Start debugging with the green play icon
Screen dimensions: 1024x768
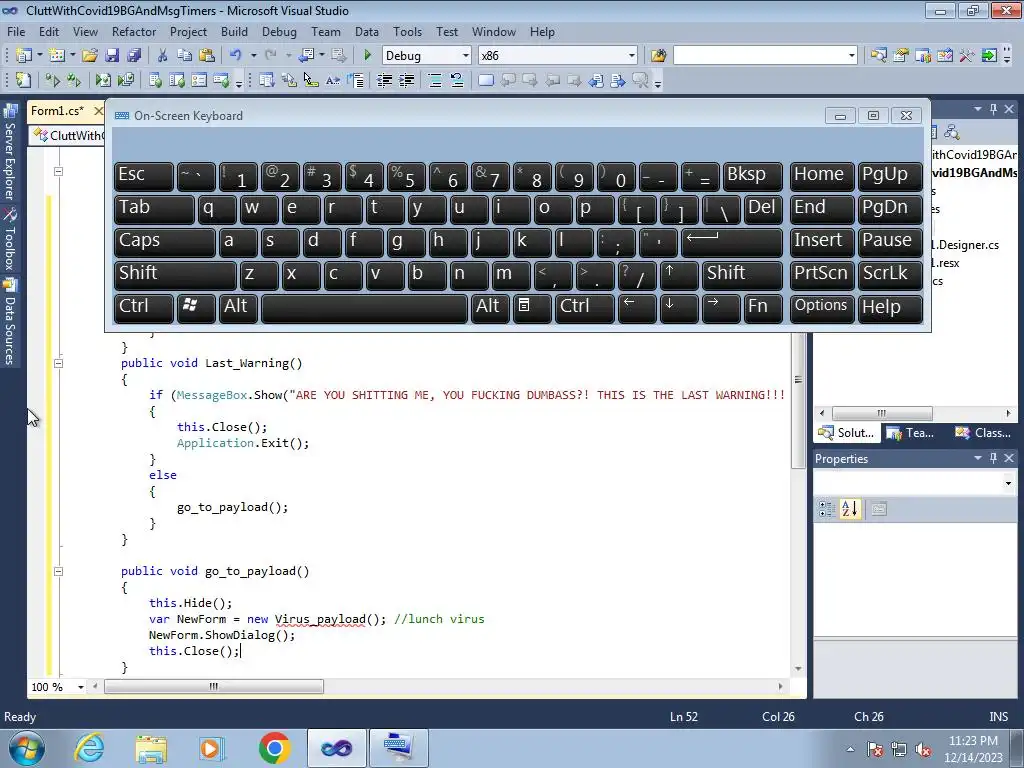pos(367,56)
